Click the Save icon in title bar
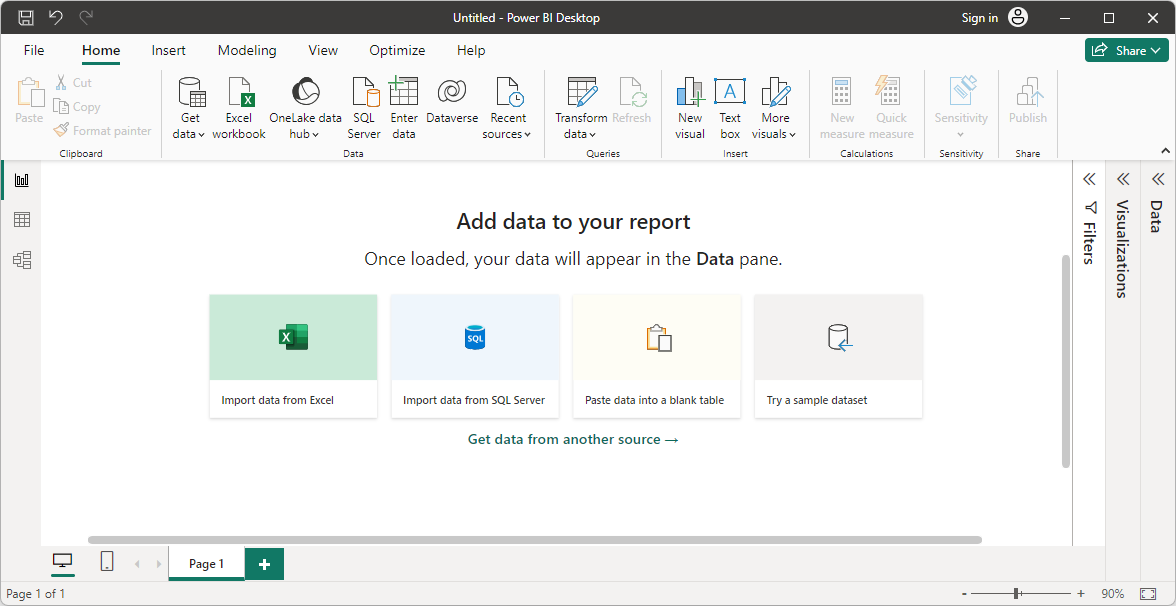 pyautogui.click(x=26, y=17)
